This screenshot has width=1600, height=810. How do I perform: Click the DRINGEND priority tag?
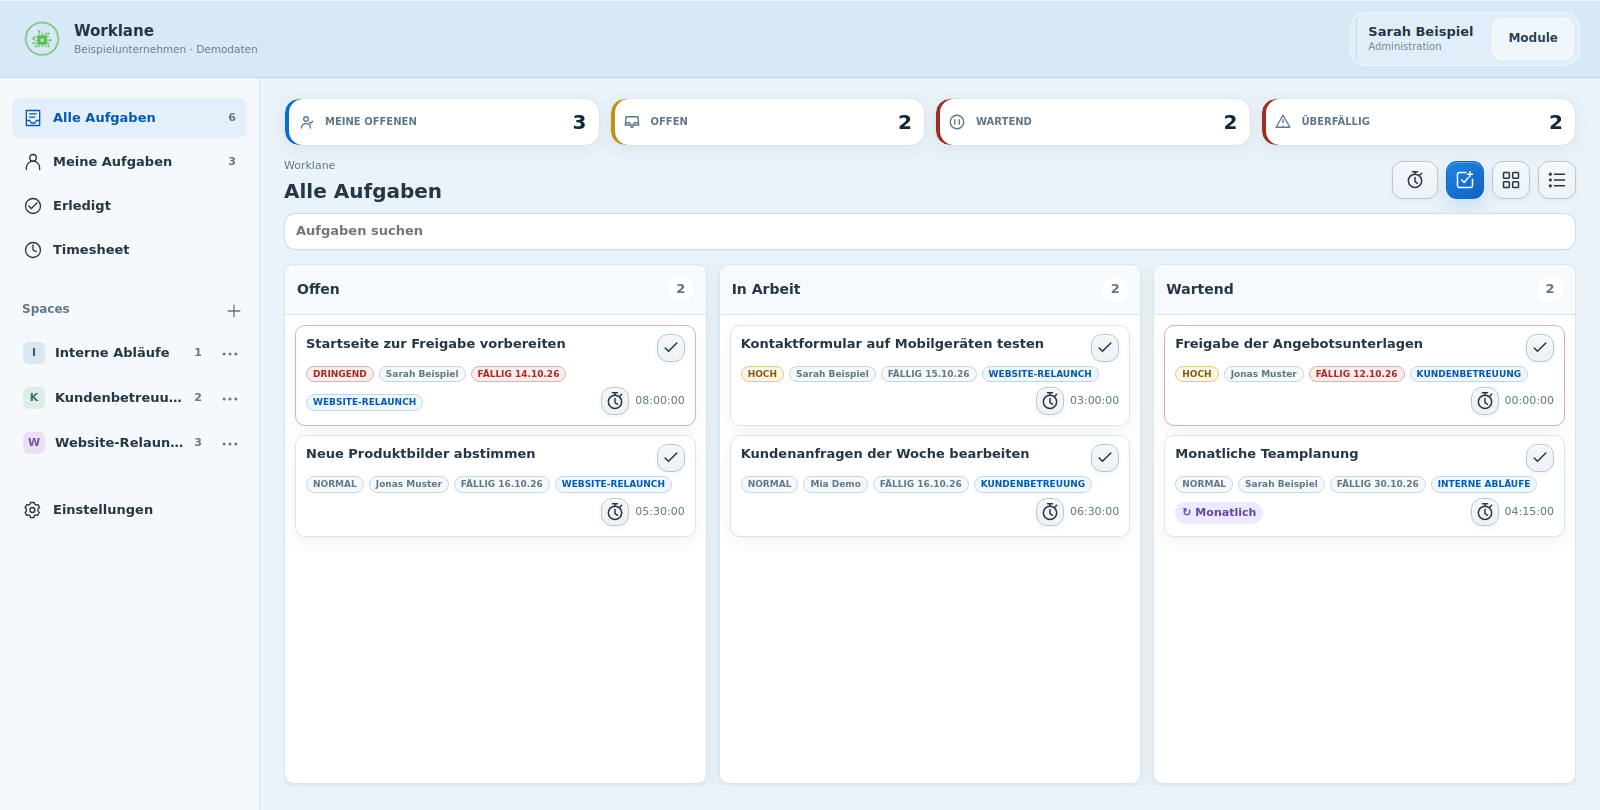(x=340, y=374)
